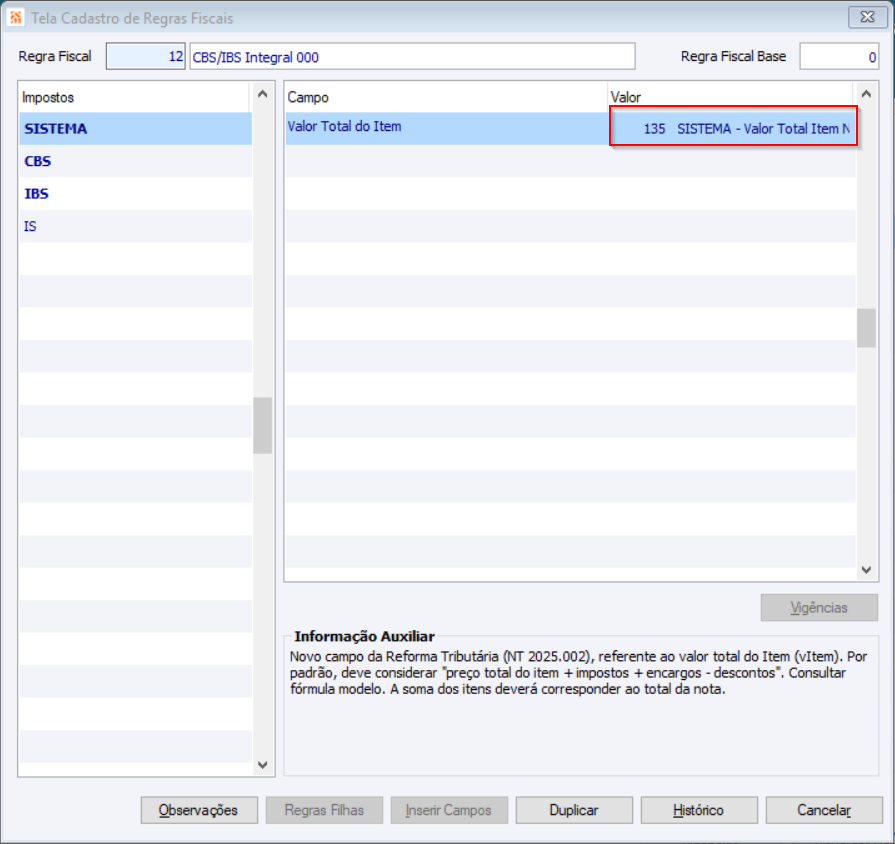895x844 pixels.
Task: Open Observações
Action: coord(199,810)
